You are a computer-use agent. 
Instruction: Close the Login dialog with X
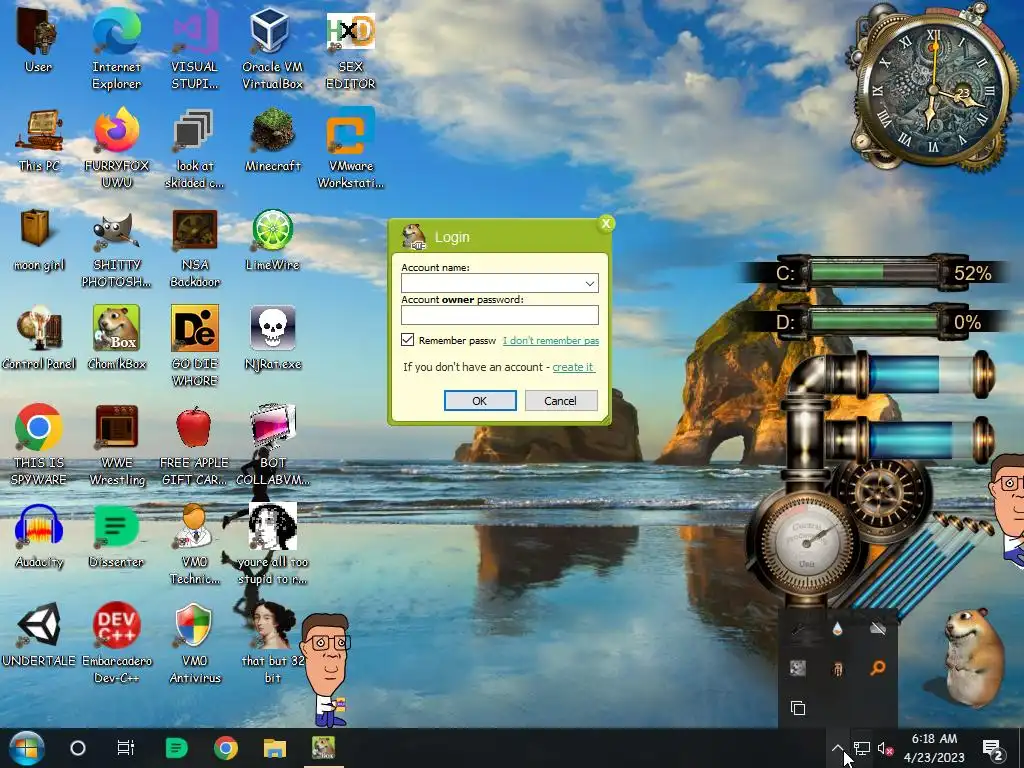coord(606,223)
